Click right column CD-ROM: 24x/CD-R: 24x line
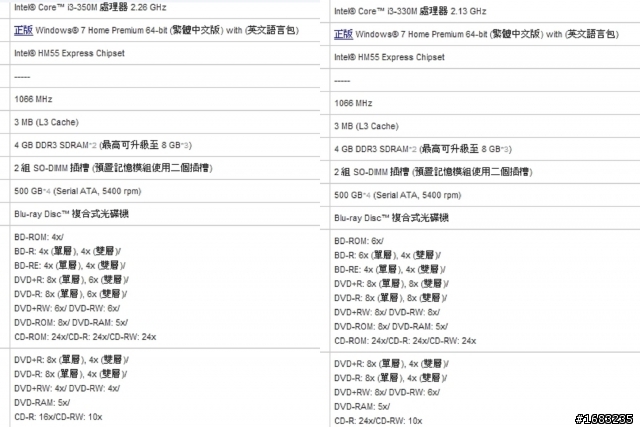 [x=405, y=341]
